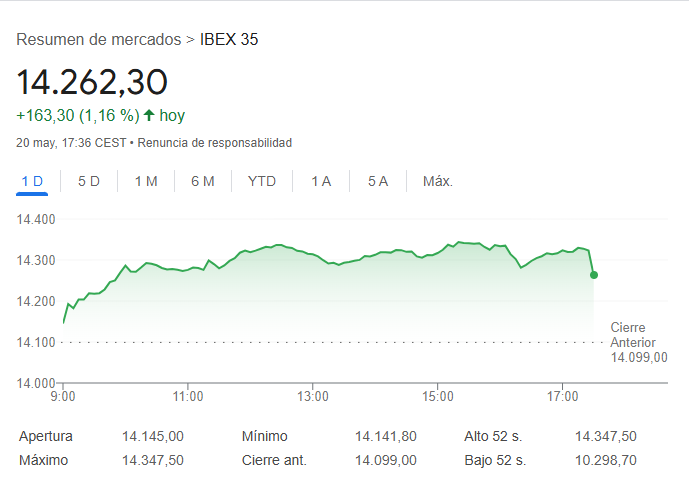
Task: Click the green up arrow icon
Action: [x=149, y=115]
